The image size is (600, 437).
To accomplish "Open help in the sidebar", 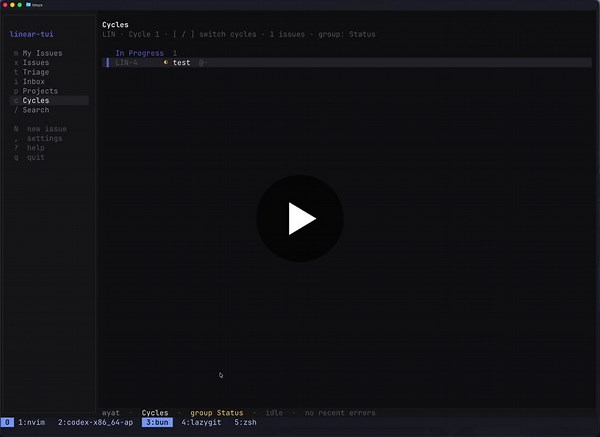I will 36,148.
